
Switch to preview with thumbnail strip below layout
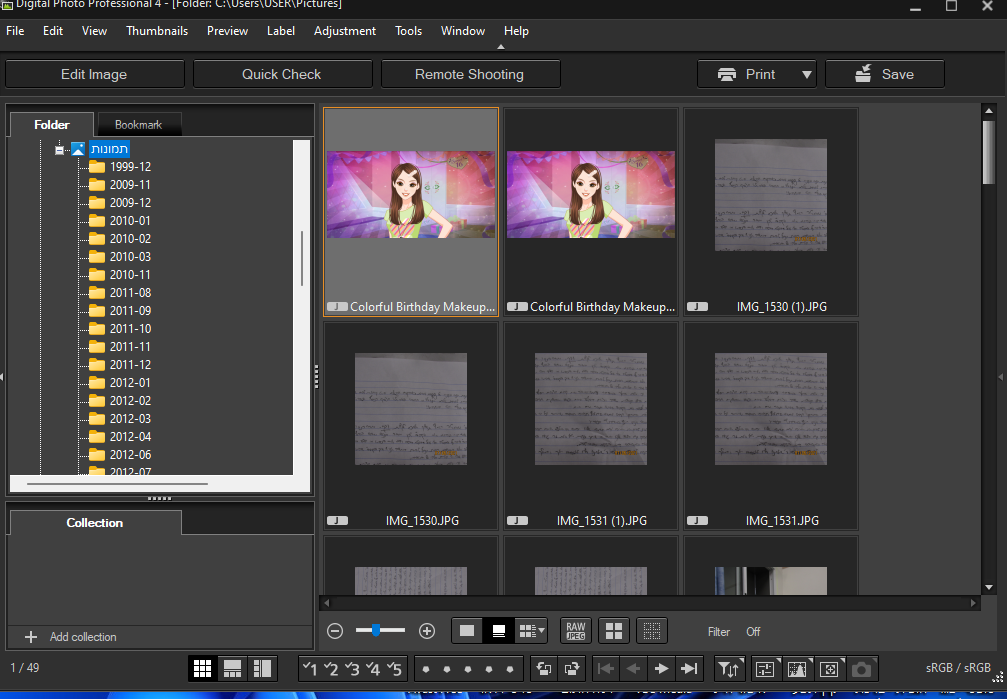pyautogui.click(x=232, y=669)
